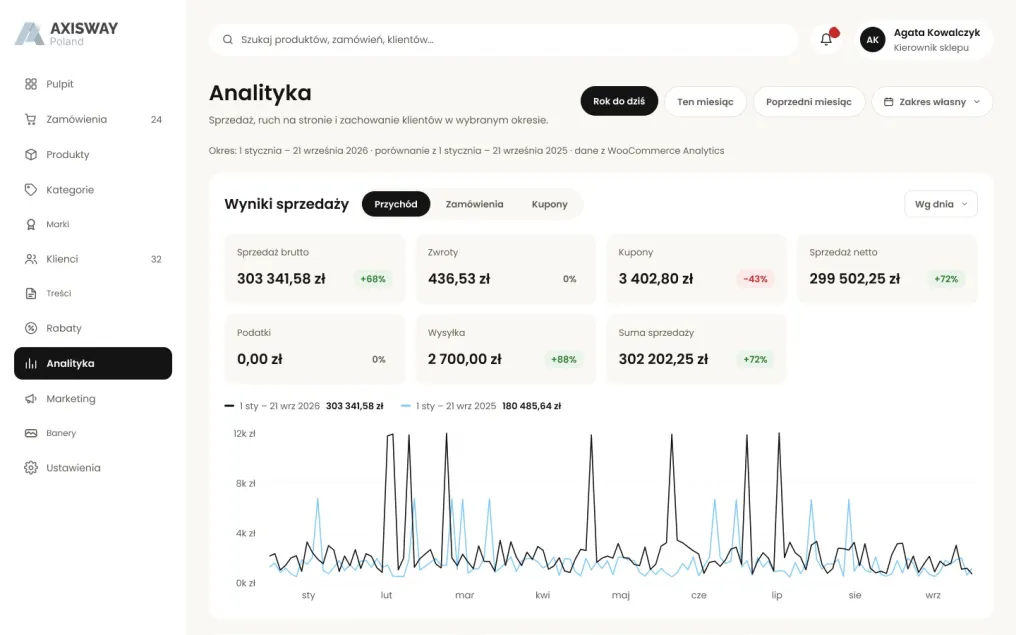Go to Zamówienia in the sidebar
This screenshot has height=635, width=1016.
pyautogui.click(x=93, y=119)
